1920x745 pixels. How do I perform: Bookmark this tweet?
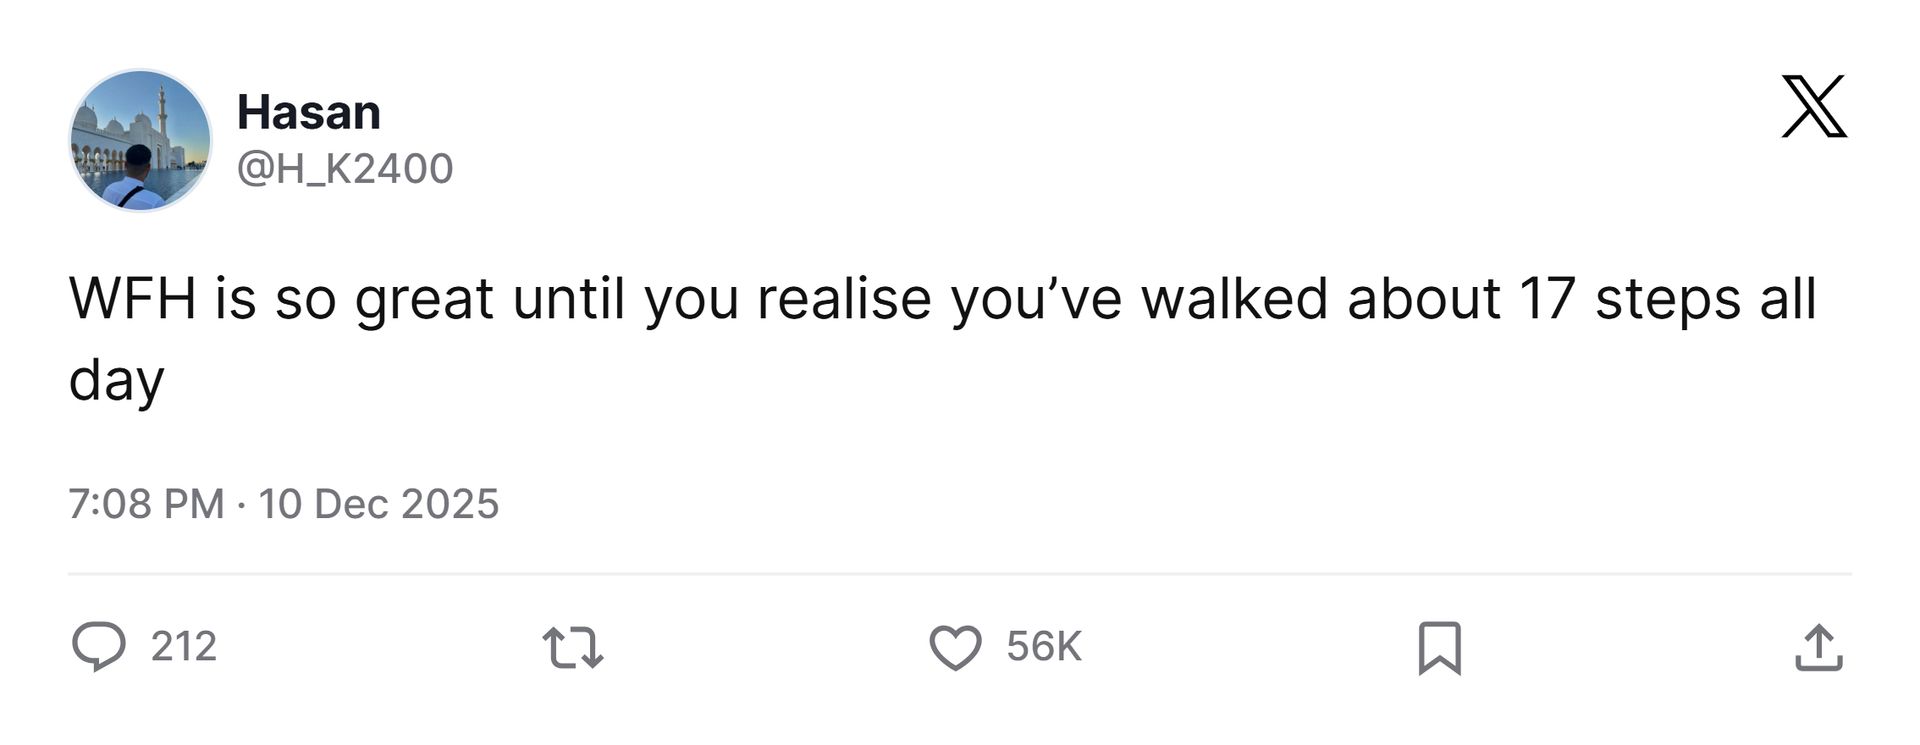[1439, 647]
